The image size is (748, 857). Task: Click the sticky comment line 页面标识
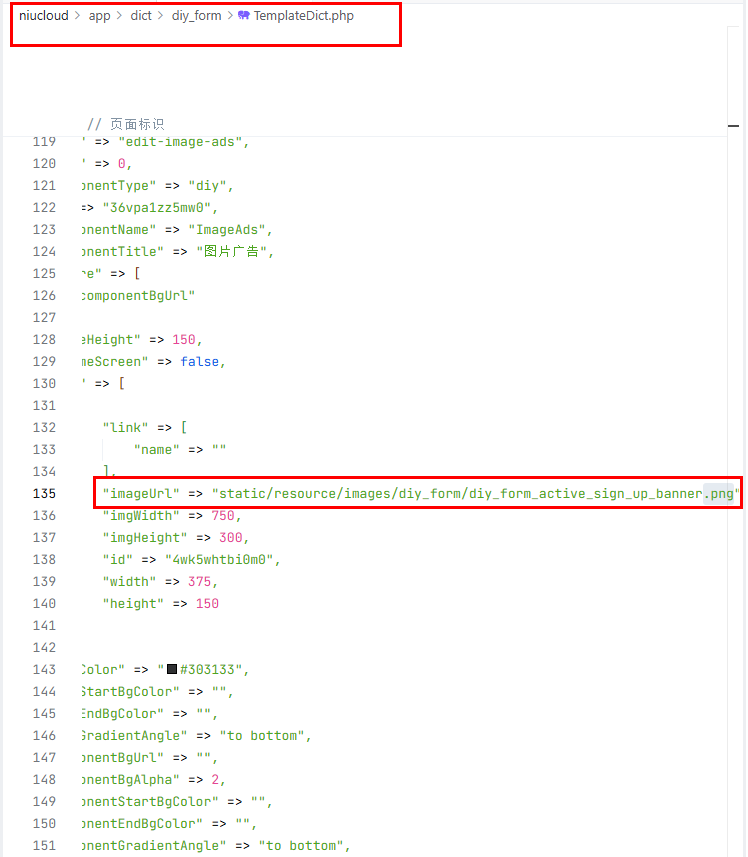click(x=126, y=124)
